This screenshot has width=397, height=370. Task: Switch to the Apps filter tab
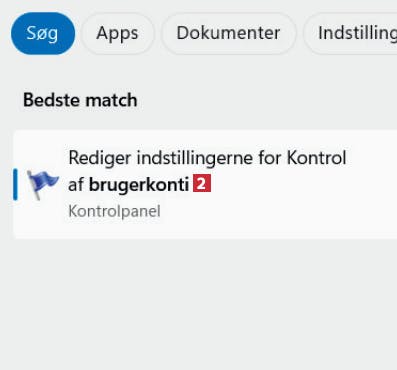117,33
